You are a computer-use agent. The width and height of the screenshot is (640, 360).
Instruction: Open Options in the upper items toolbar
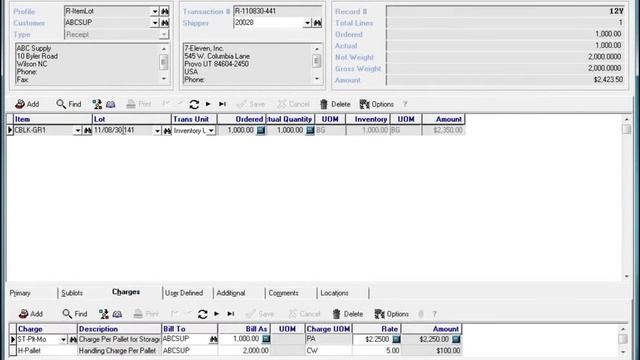point(376,104)
